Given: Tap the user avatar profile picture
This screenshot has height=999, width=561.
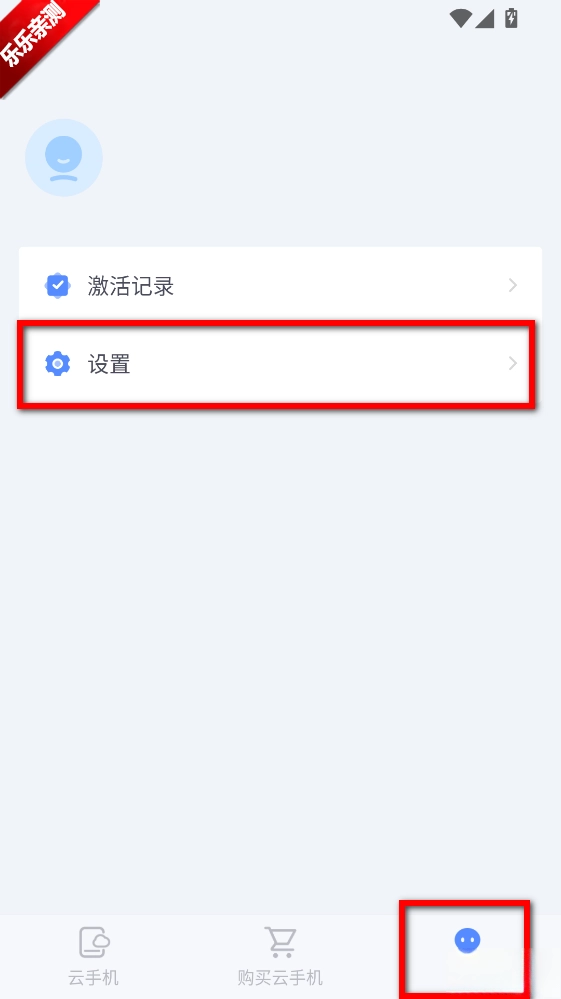Looking at the screenshot, I should [64, 157].
